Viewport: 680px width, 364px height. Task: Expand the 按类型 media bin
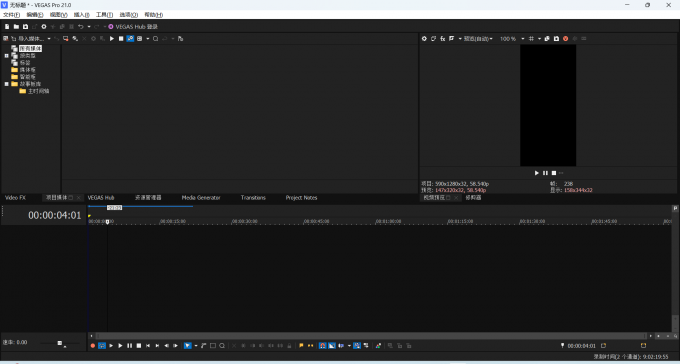(7, 56)
